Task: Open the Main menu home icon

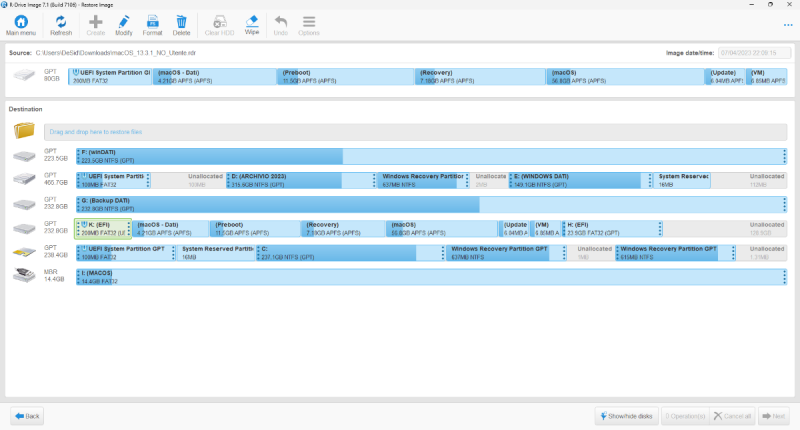Action: coord(20,24)
